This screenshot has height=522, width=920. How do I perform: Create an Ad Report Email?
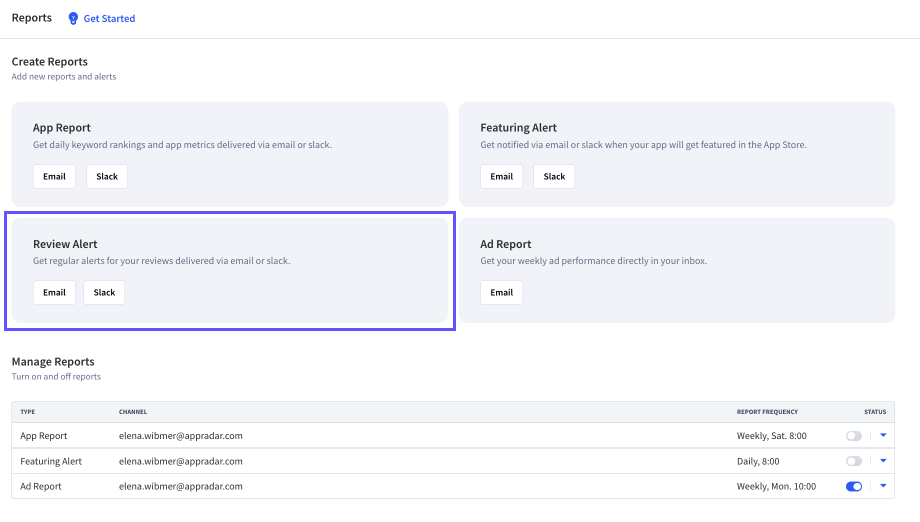click(502, 293)
